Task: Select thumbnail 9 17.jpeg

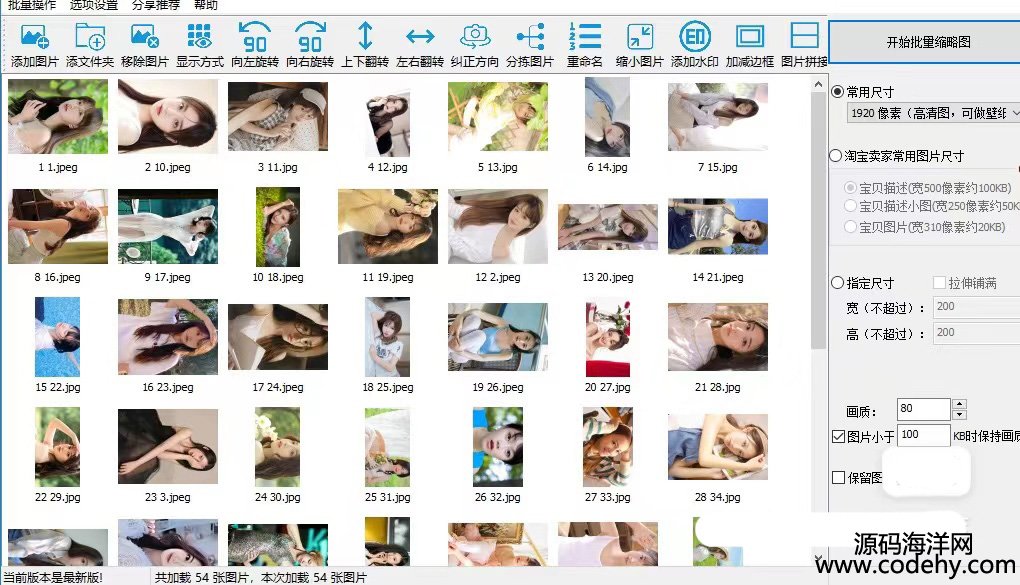Action: 168,226
